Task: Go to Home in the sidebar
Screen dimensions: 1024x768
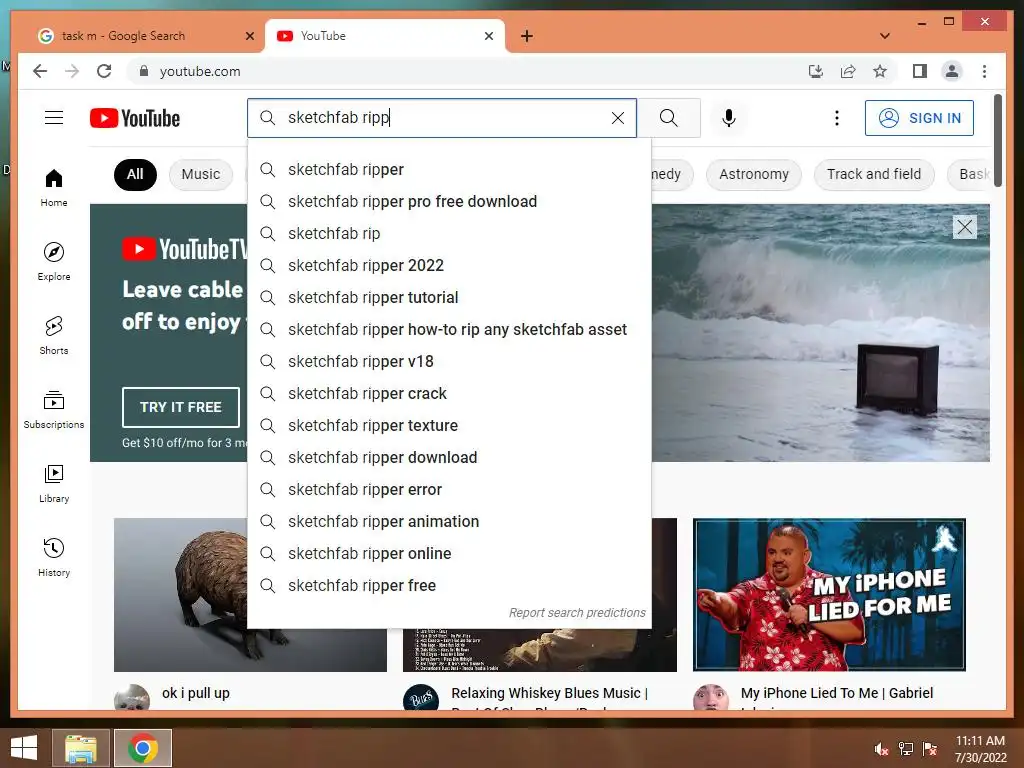Action: [x=54, y=188]
